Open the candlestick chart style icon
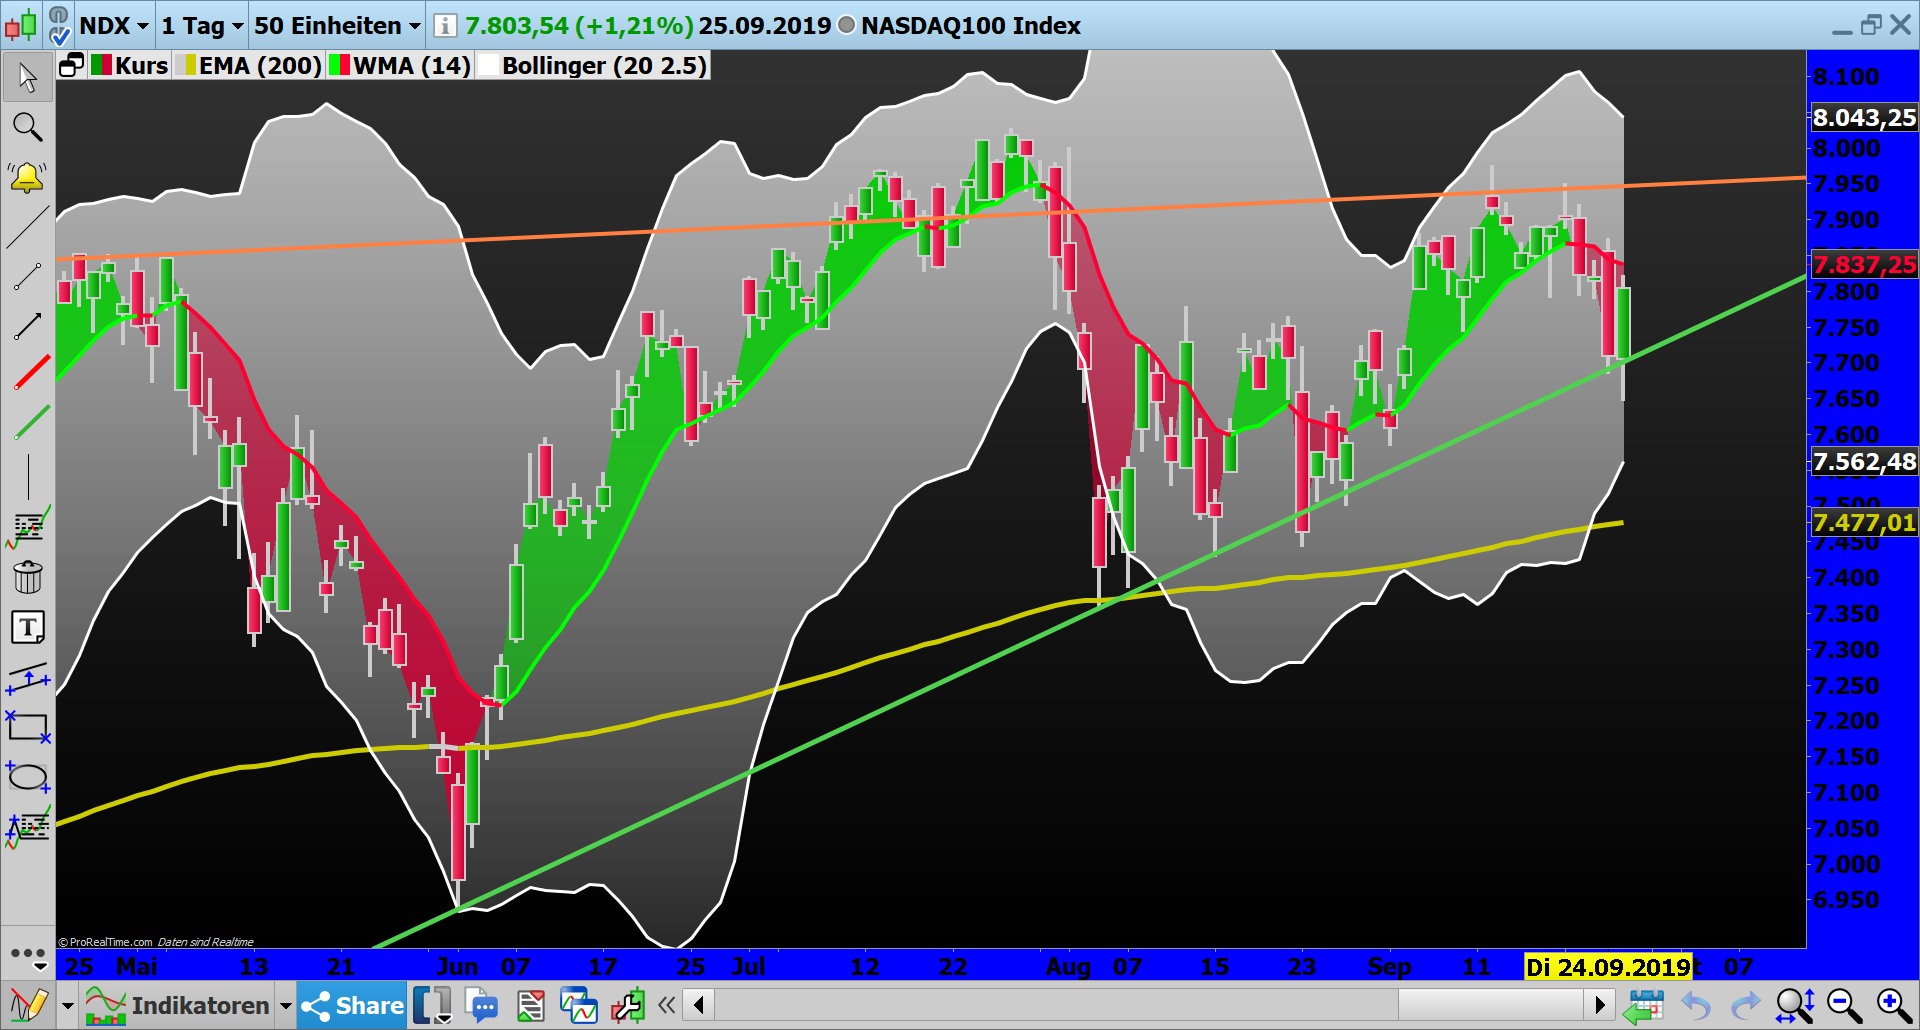 [21, 25]
